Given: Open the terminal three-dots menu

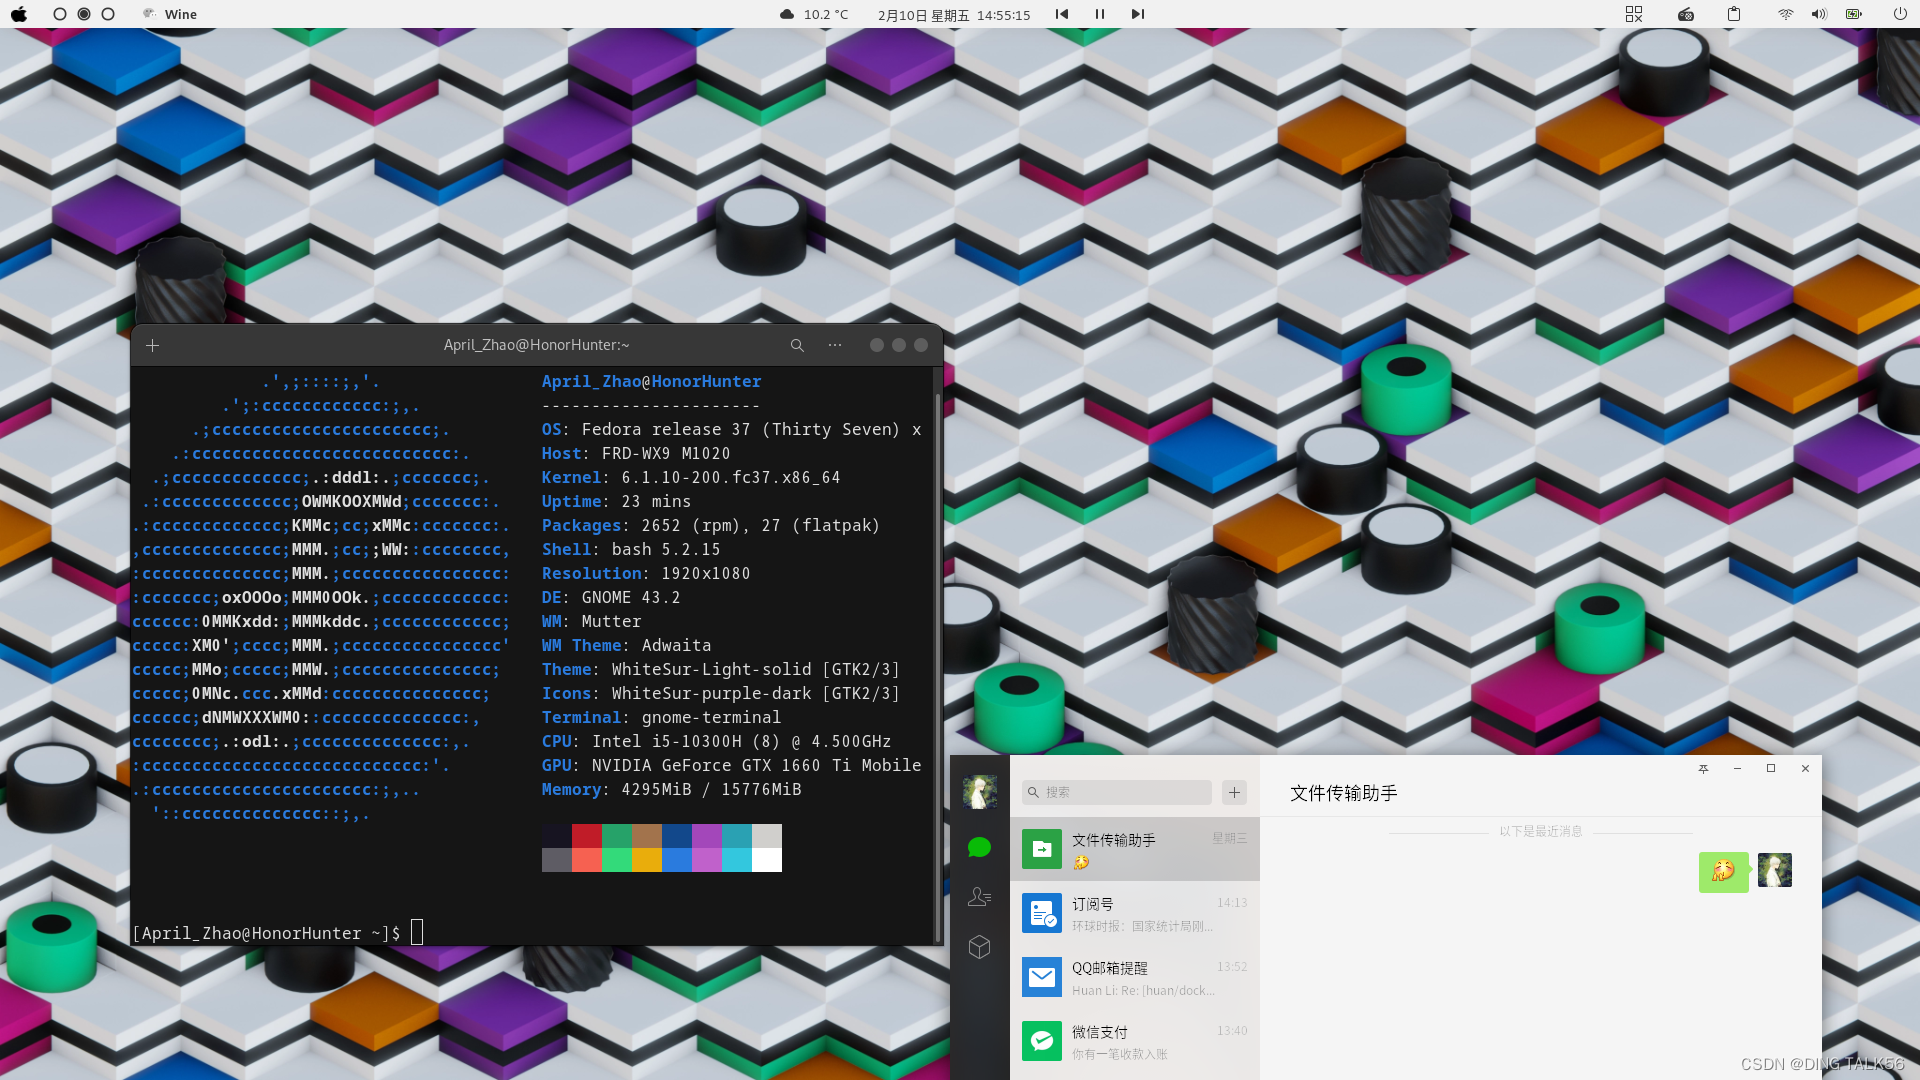Looking at the screenshot, I should pyautogui.click(x=835, y=345).
